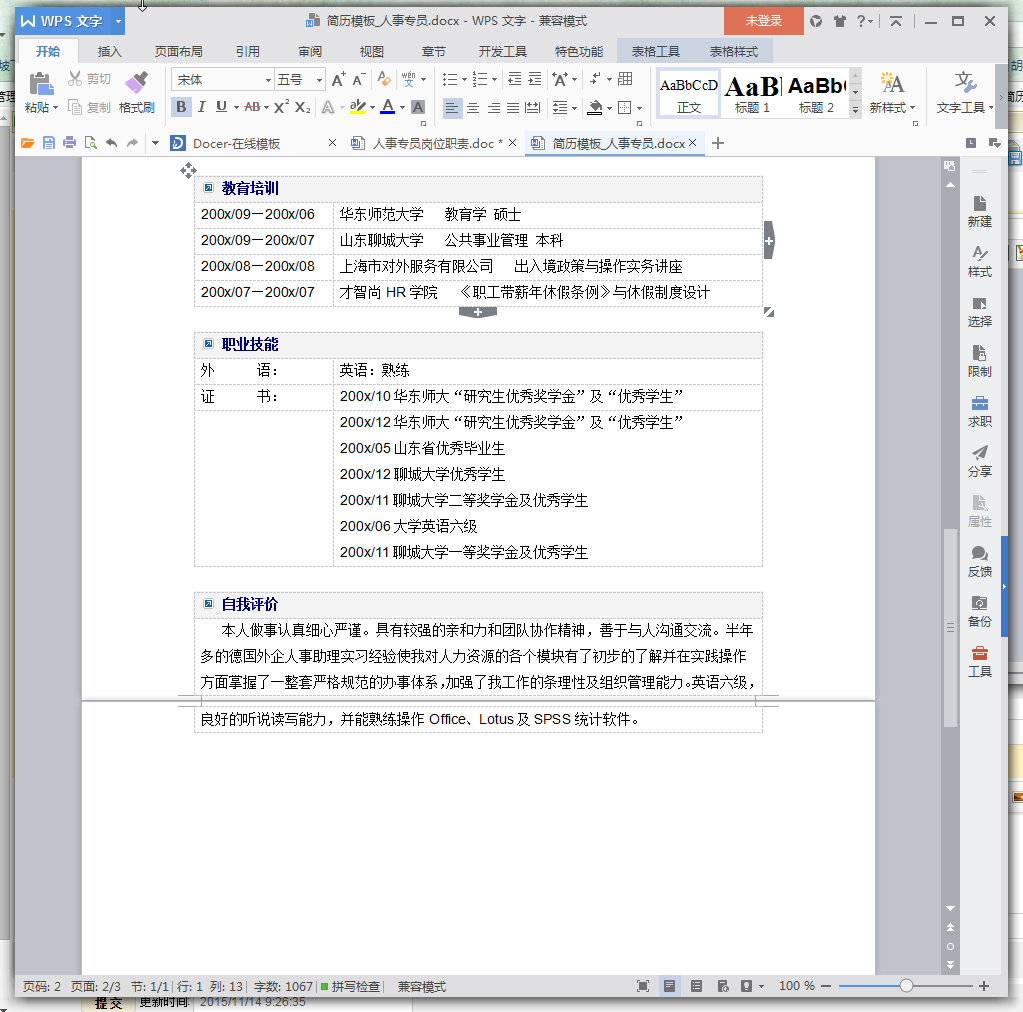Image resolution: width=1023 pixels, height=1012 pixels.
Task: Click the table move handle icon
Action: pyautogui.click(x=188, y=170)
